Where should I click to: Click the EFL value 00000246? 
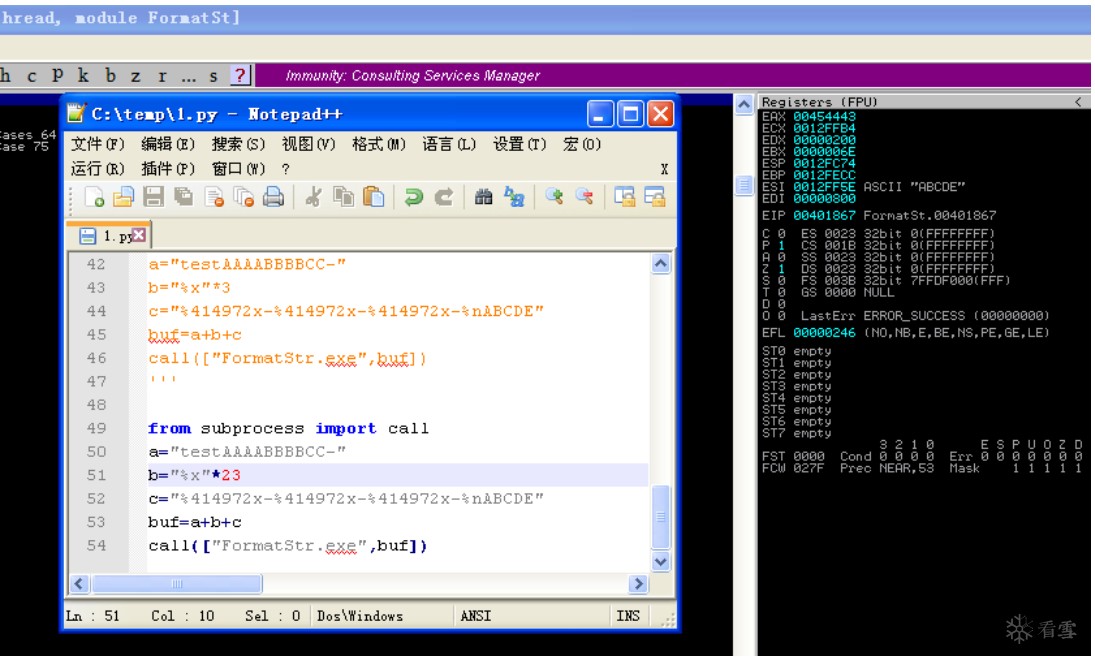[824, 333]
